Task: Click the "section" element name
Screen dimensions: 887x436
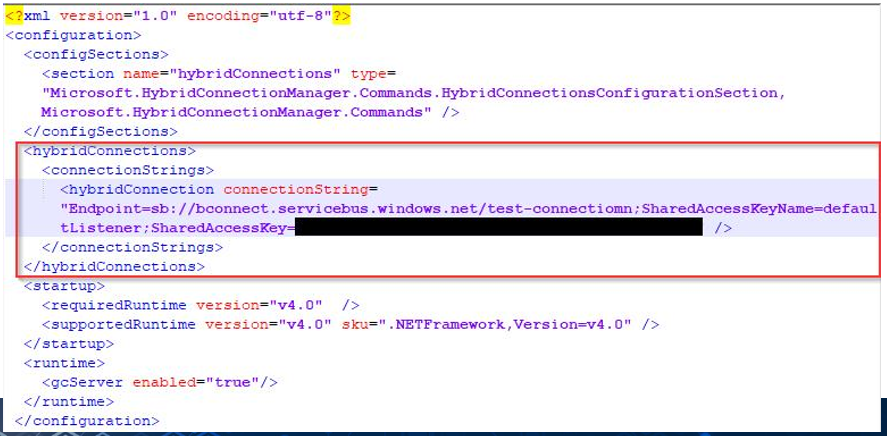Action: coord(82,74)
